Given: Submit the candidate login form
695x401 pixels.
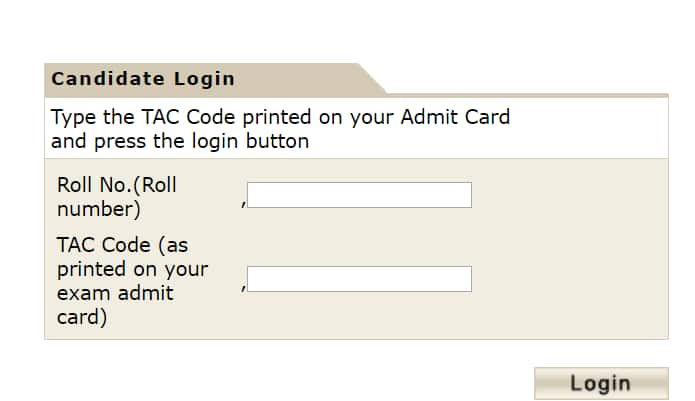Looking at the screenshot, I should pos(600,382).
